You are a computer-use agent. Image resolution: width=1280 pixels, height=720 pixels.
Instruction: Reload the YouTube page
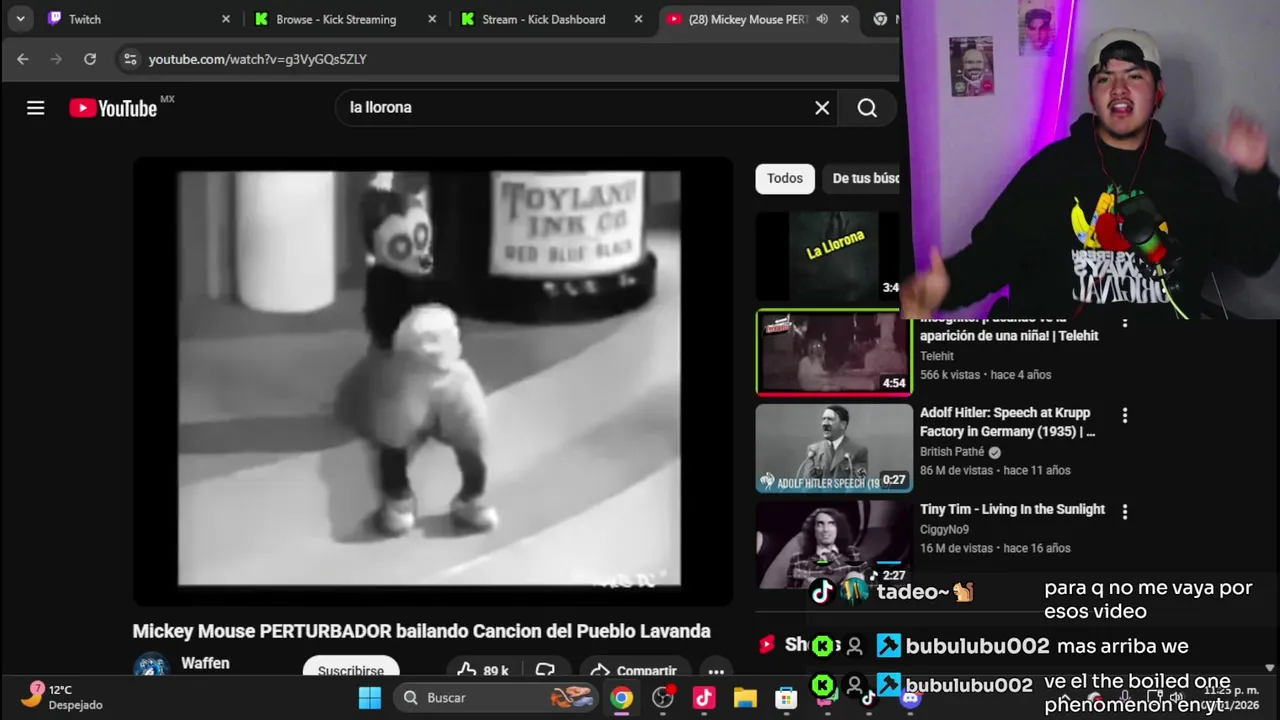[x=90, y=59]
